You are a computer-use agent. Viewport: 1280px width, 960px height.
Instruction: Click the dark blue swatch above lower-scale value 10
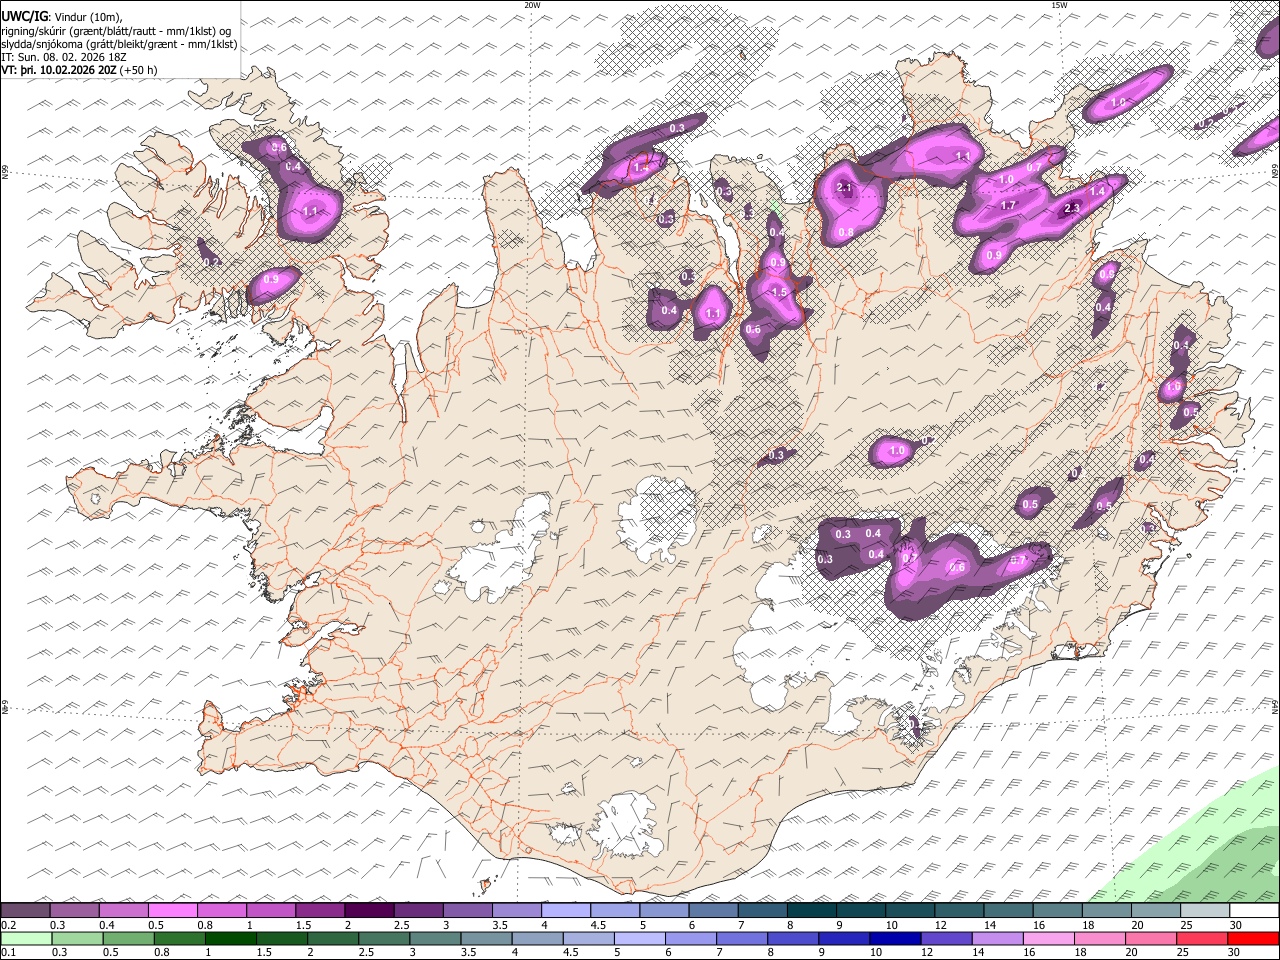(894, 939)
